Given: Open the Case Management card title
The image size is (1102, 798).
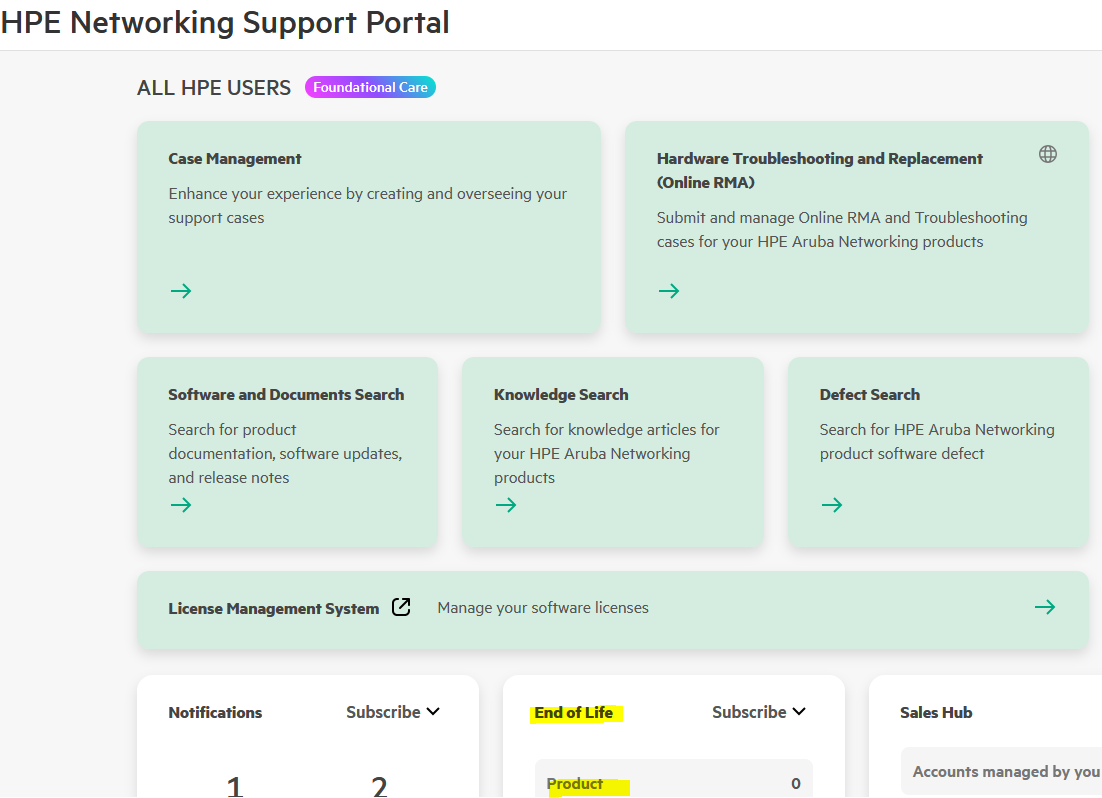Looking at the screenshot, I should [x=235, y=159].
